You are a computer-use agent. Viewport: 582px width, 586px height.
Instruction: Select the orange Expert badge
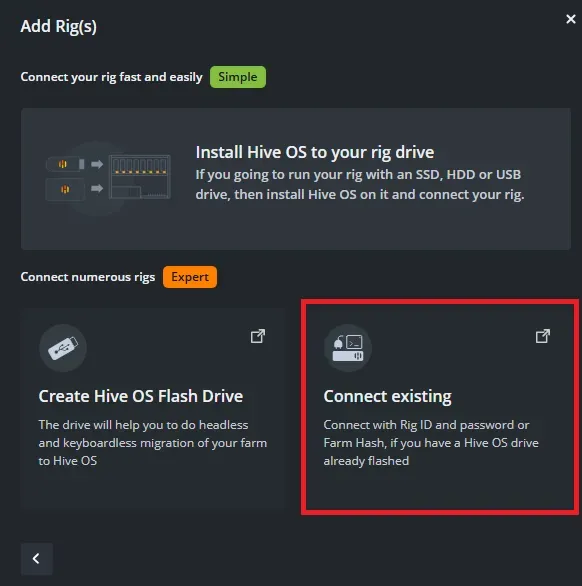(190, 277)
